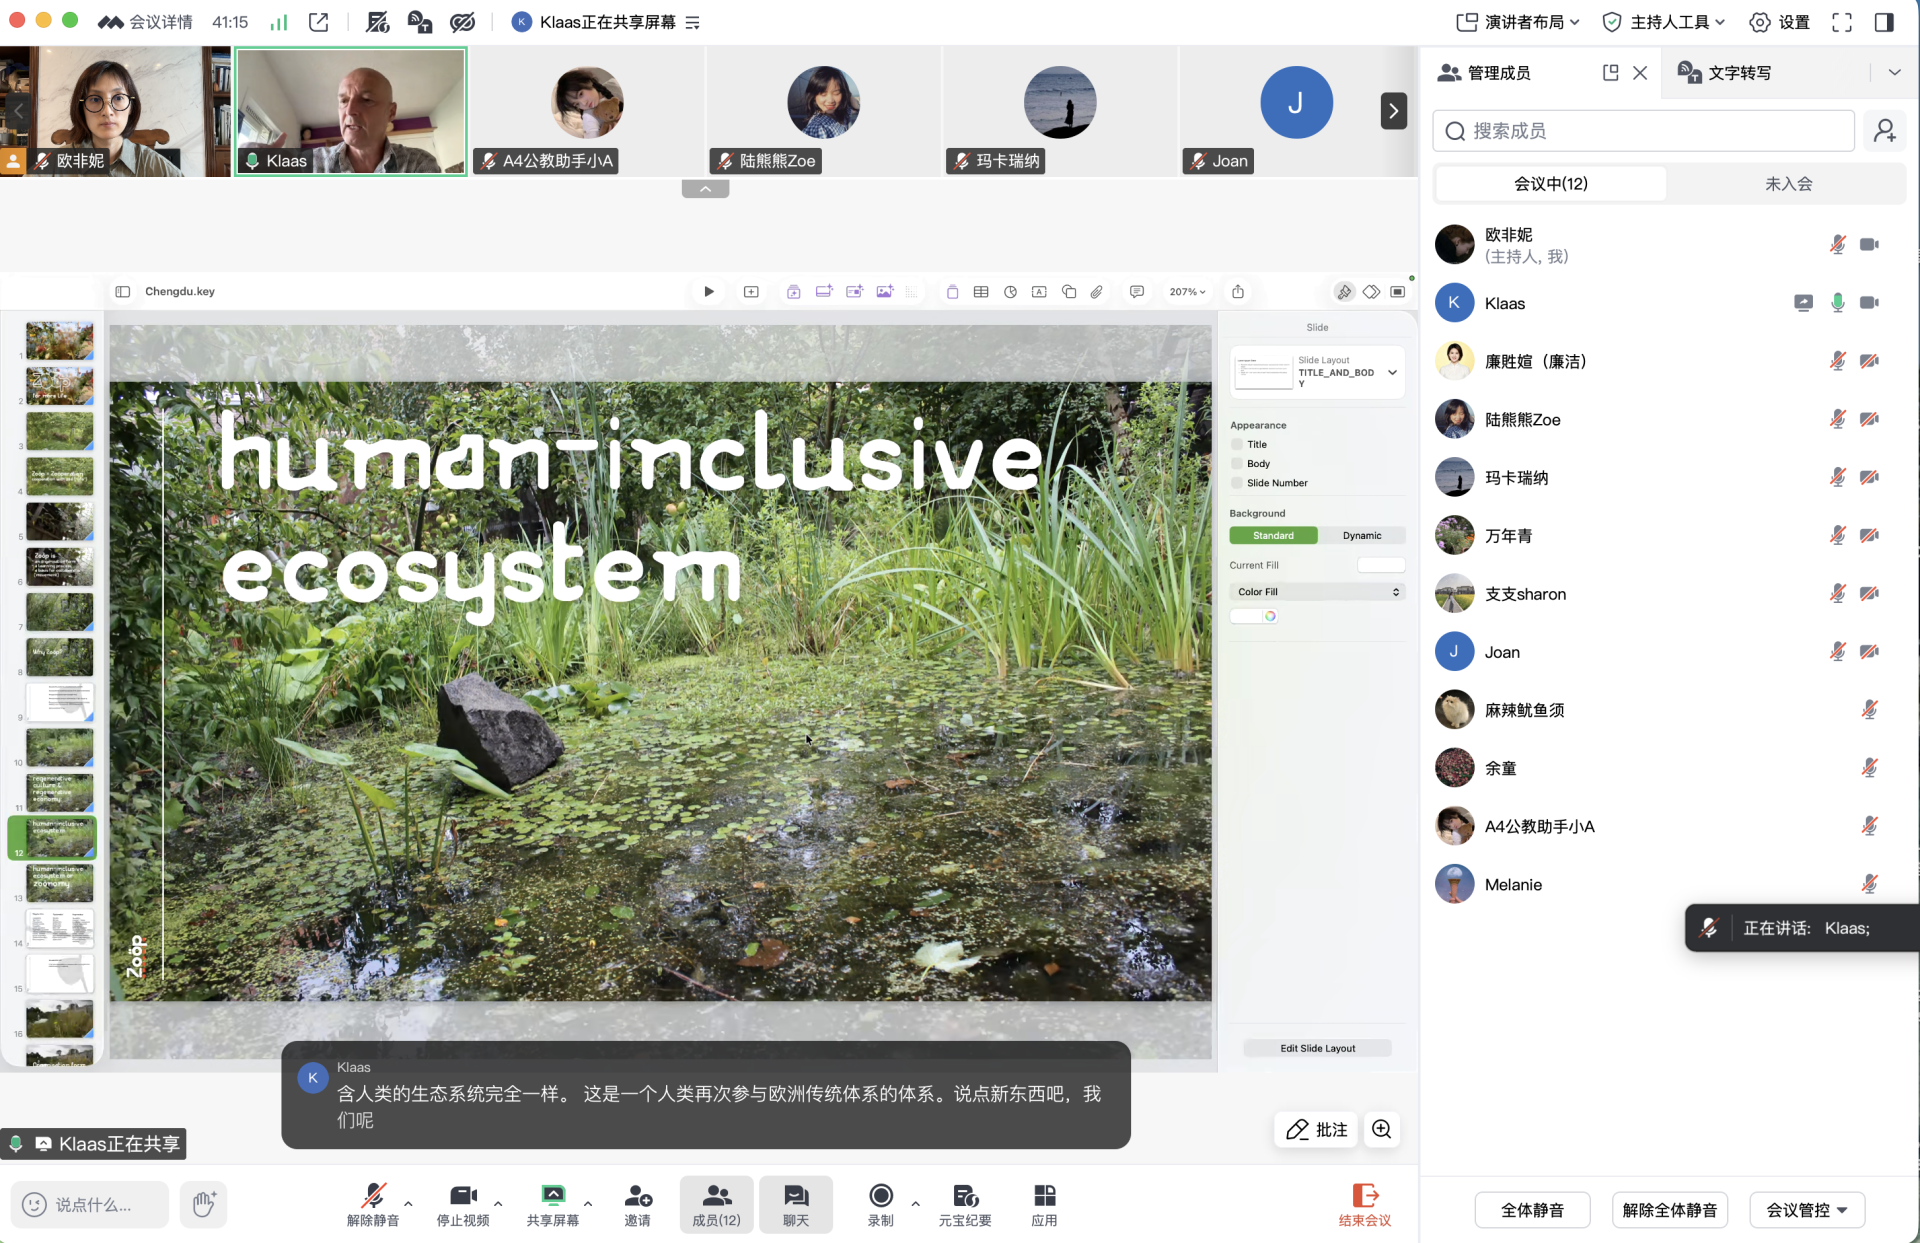This screenshot has height=1243, width=1920.
Task: Show next participants with the right arrow
Action: [1393, 111]
